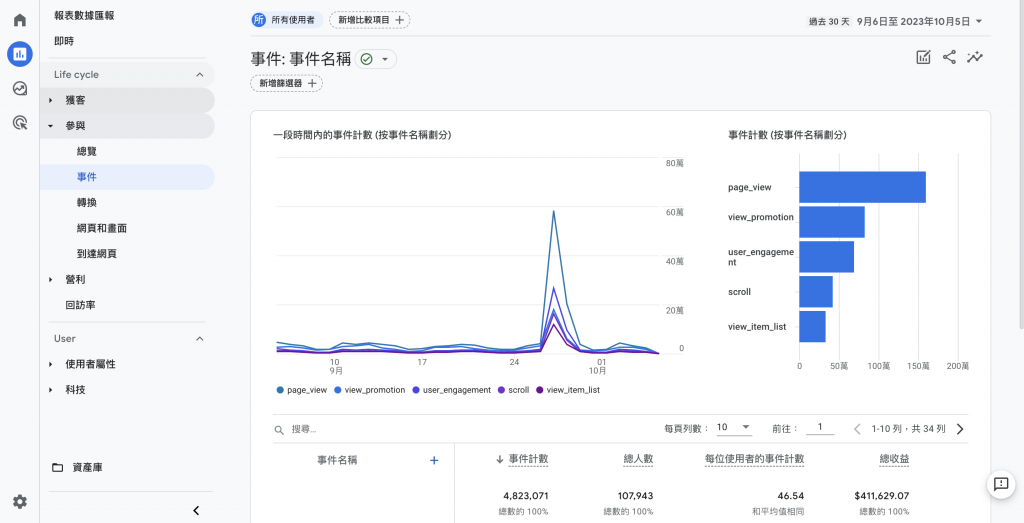Screen dimensions: 1024x523
Task: Click the view_promotion bar in bar chart
Action: click(832, 222)
